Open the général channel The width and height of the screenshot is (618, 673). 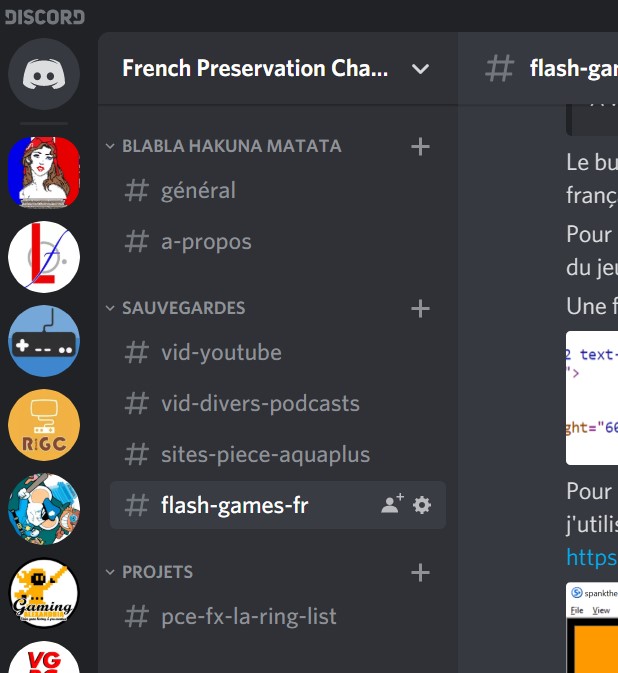tap(278, 191)
